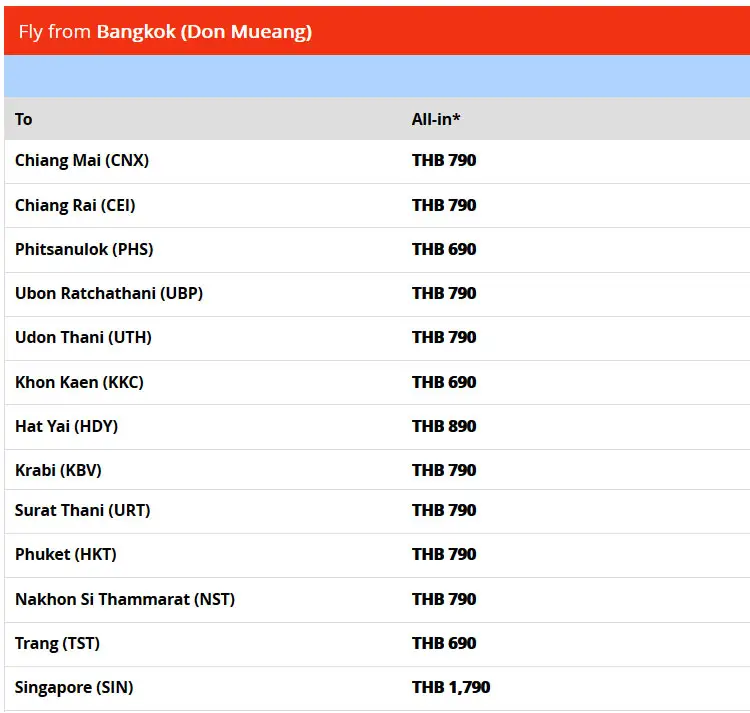Select Chiang Rai (CEI) destination row
The image size is (750, 713).
75,205
